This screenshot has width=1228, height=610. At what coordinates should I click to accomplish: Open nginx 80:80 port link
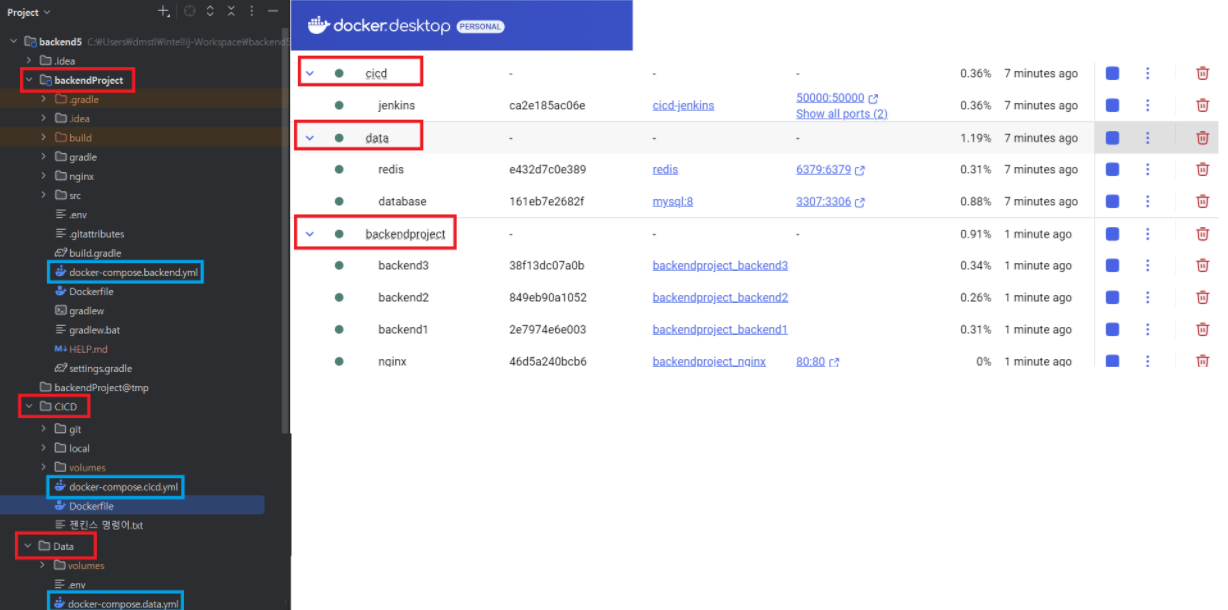810,362
